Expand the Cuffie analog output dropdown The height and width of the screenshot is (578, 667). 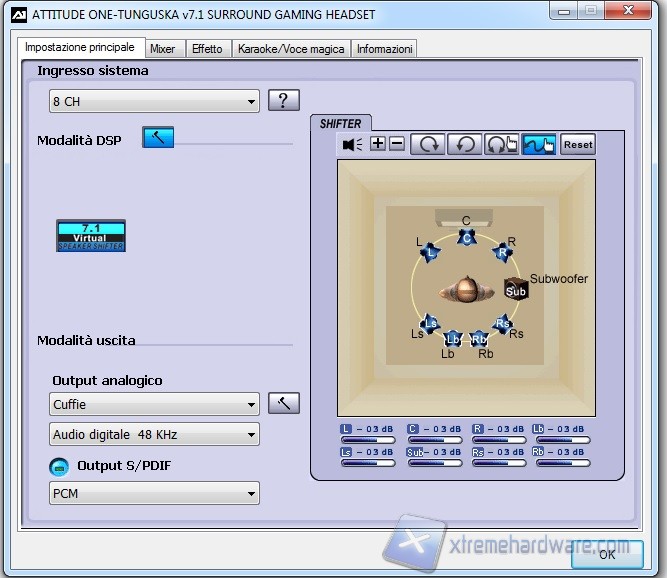tap(154, 405)
